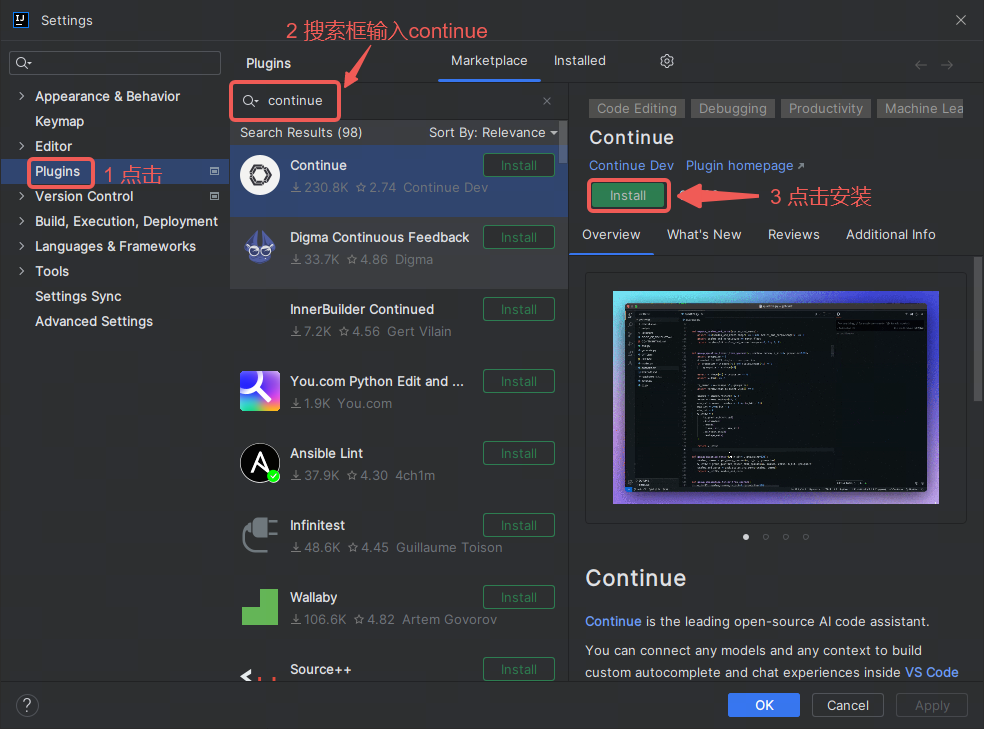Show the fourth screenshot via carousel dot
This screenshot has width=984, height=729.
pos(806,537)
